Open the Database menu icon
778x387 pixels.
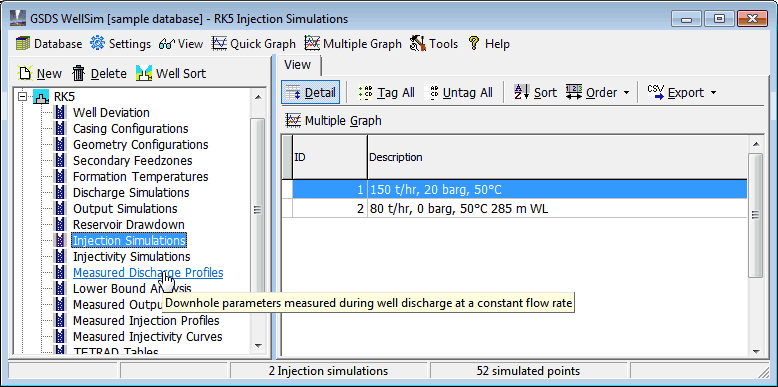tap(23, 44)
